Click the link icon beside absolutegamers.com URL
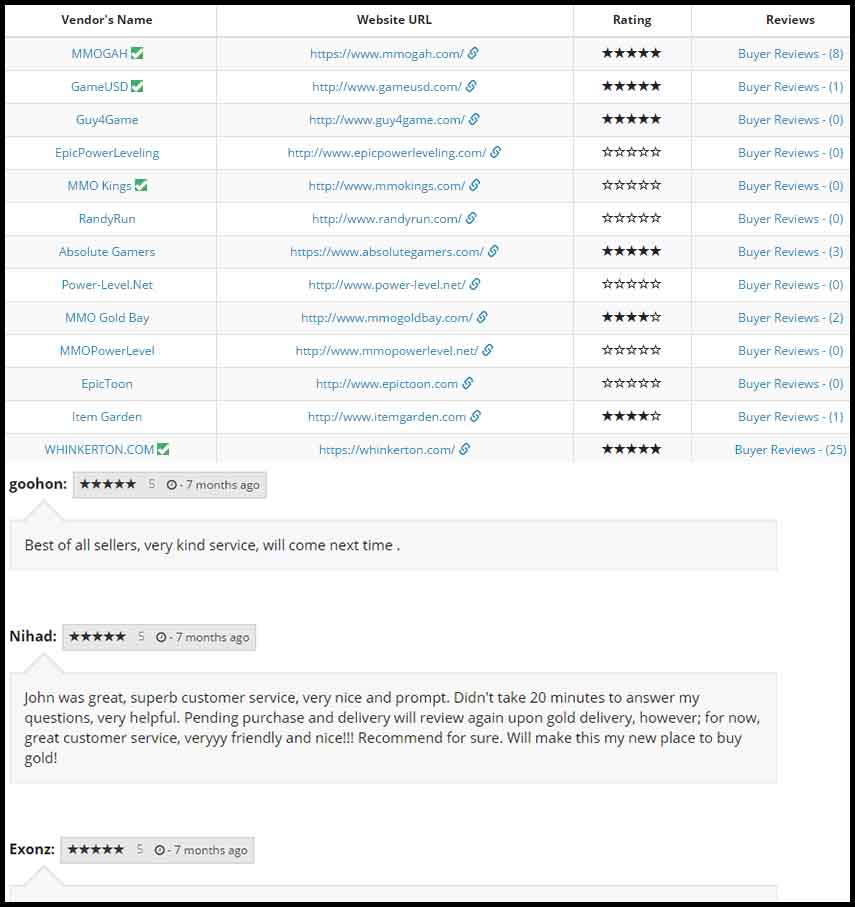Image resolution: width=855 pixels, height=907 pixels. pos(493,251)
